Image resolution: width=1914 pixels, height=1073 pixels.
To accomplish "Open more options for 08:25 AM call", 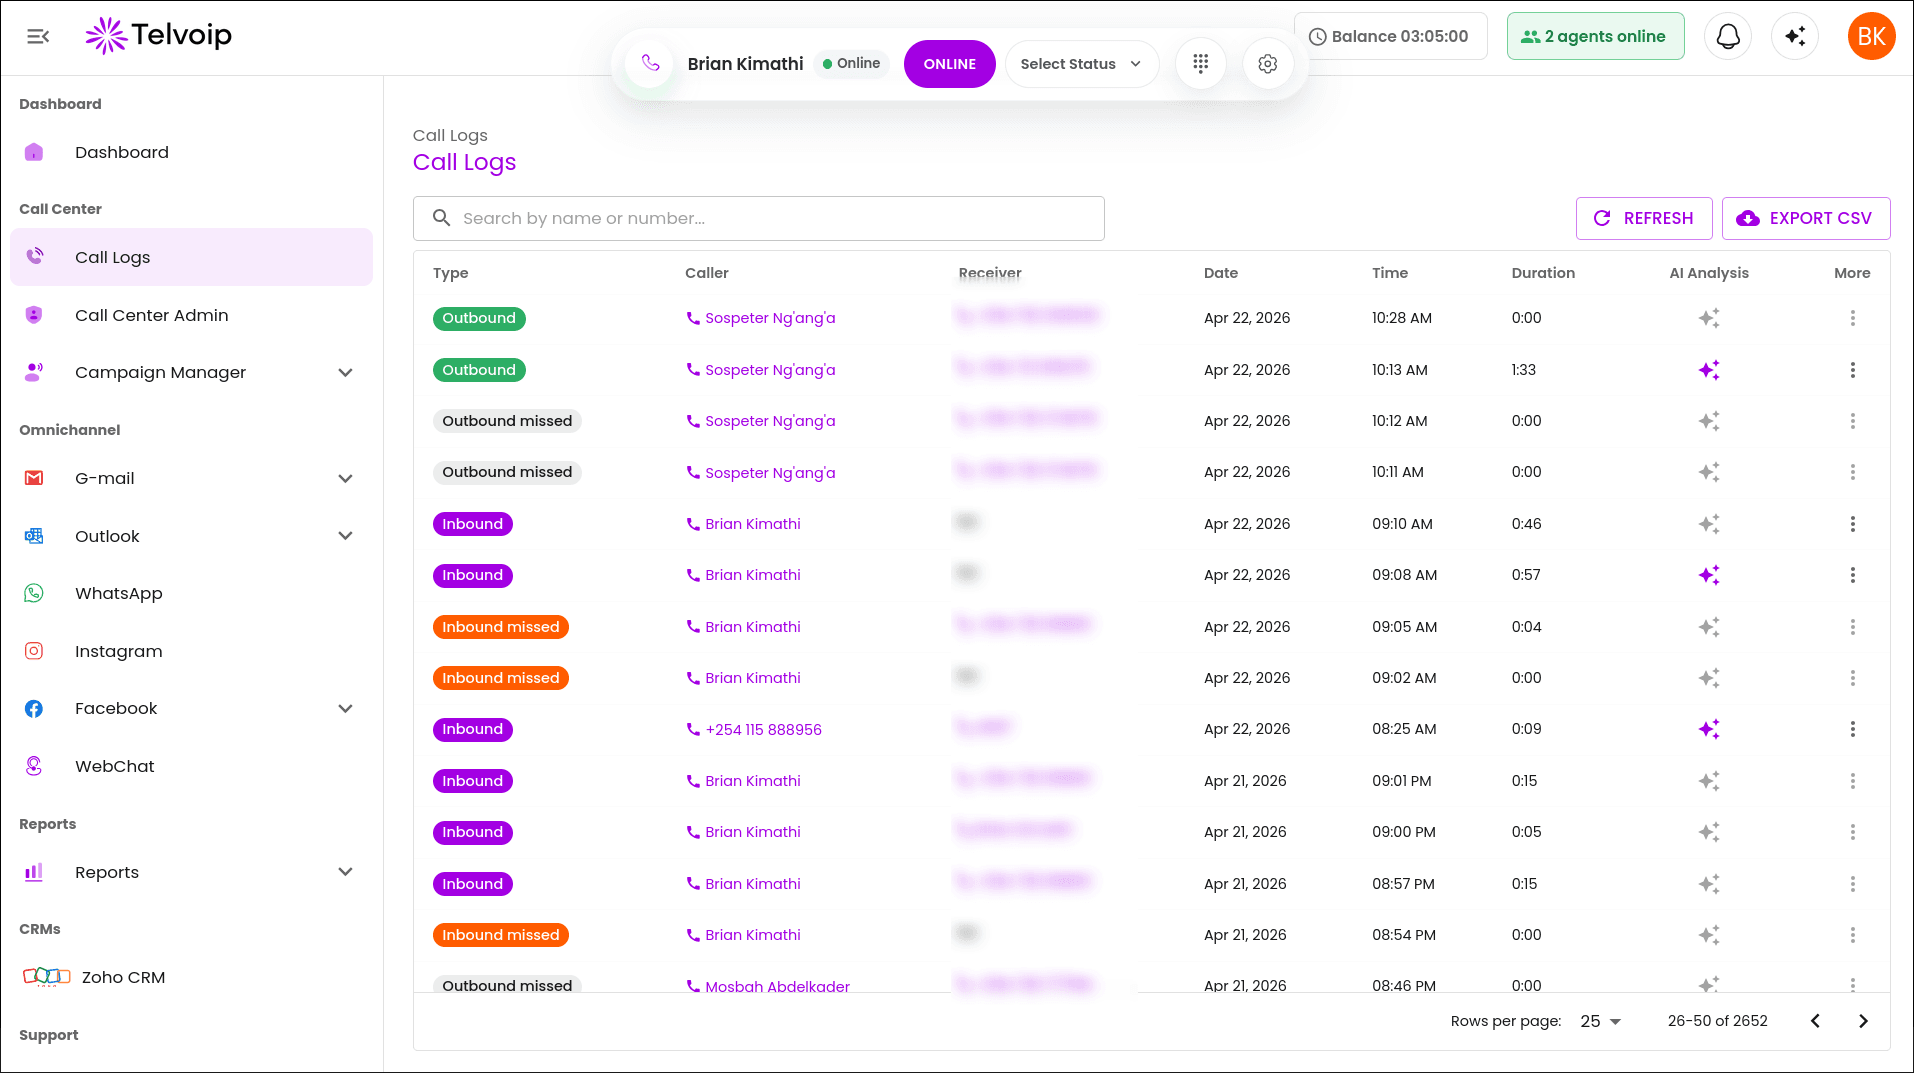I will click(x=1852, y=729).
